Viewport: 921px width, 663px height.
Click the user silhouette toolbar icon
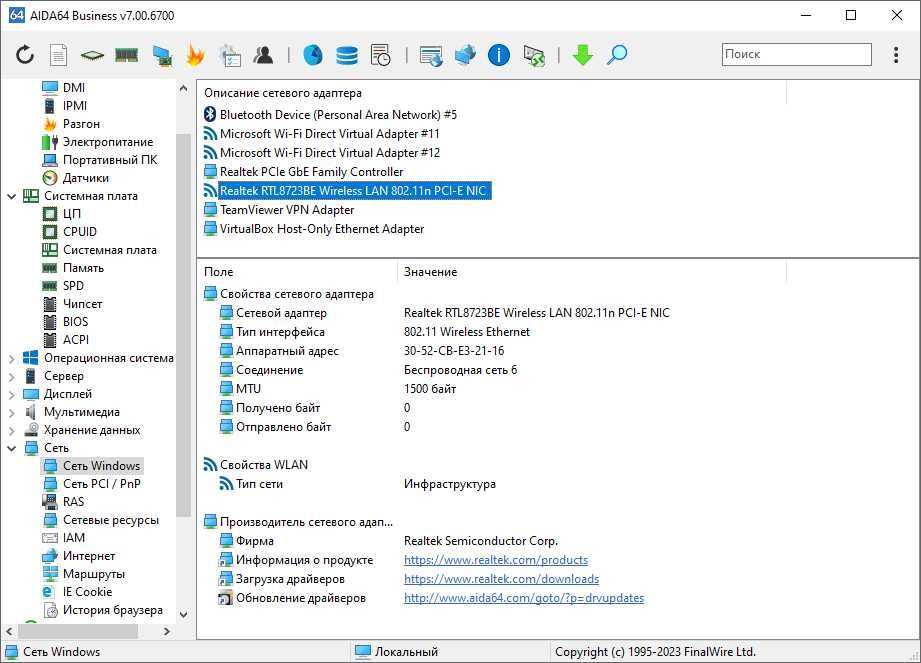[264, 55]
